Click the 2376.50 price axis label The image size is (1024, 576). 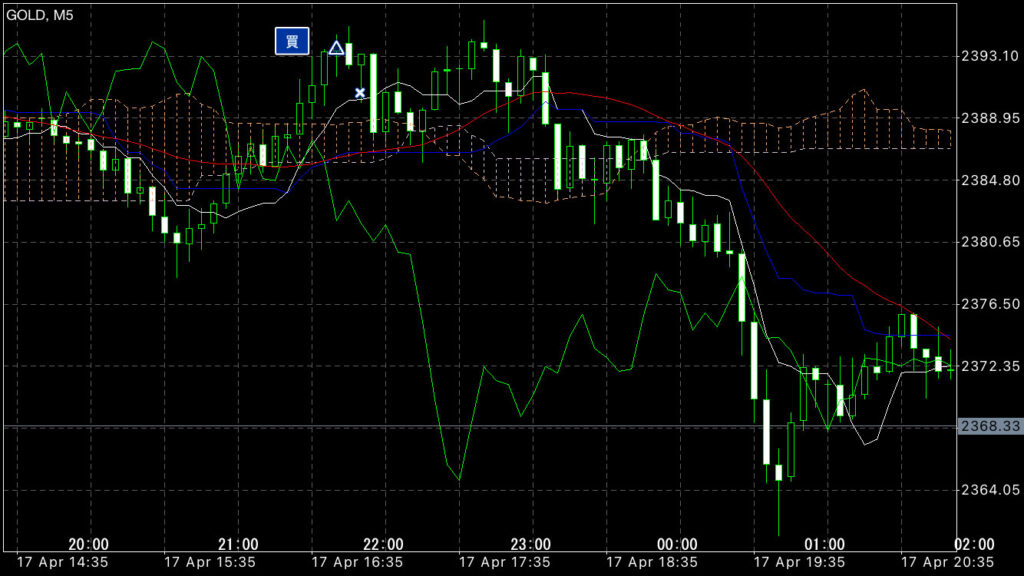coord(990,304)
